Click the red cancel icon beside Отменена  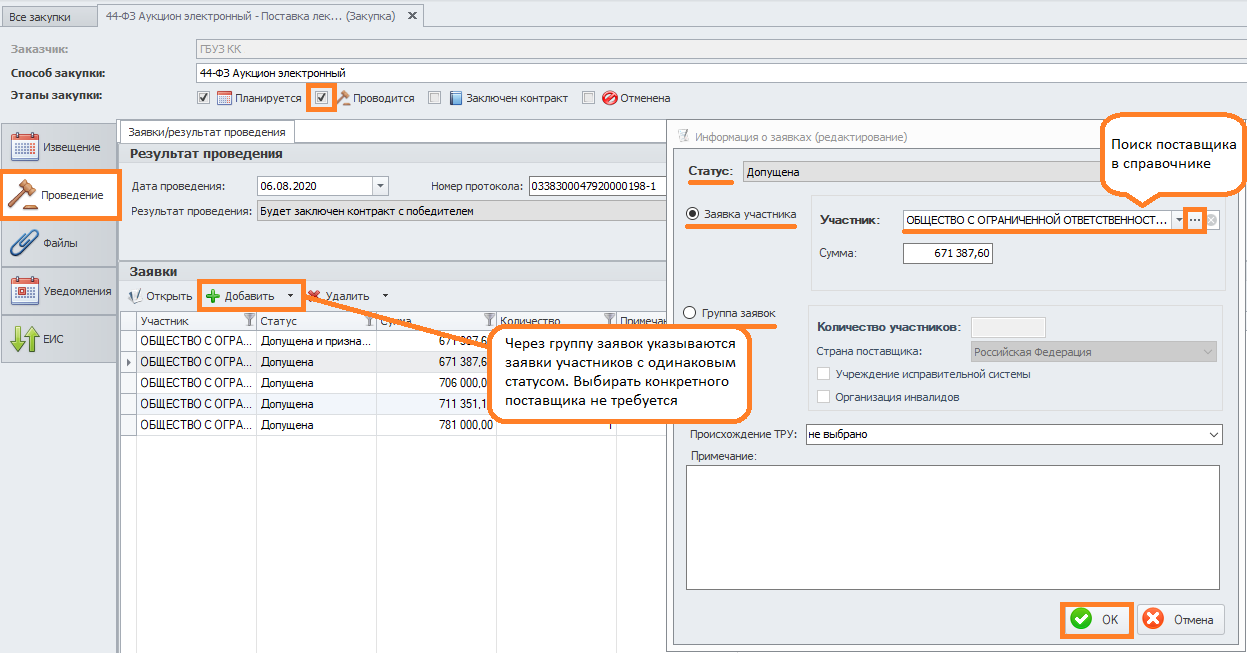click(609, 98)
